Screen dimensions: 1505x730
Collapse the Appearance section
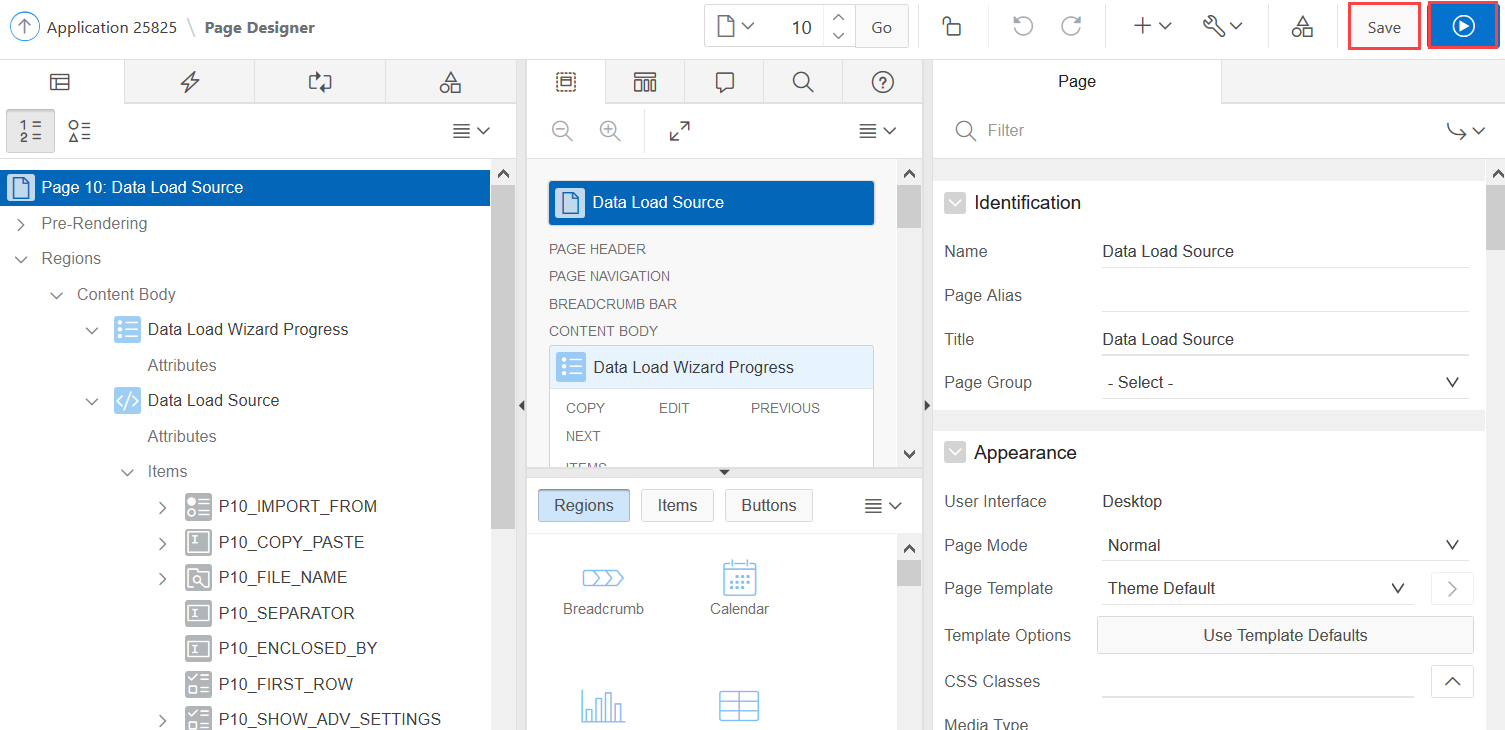pyautogui.click(x=955, y=453)
